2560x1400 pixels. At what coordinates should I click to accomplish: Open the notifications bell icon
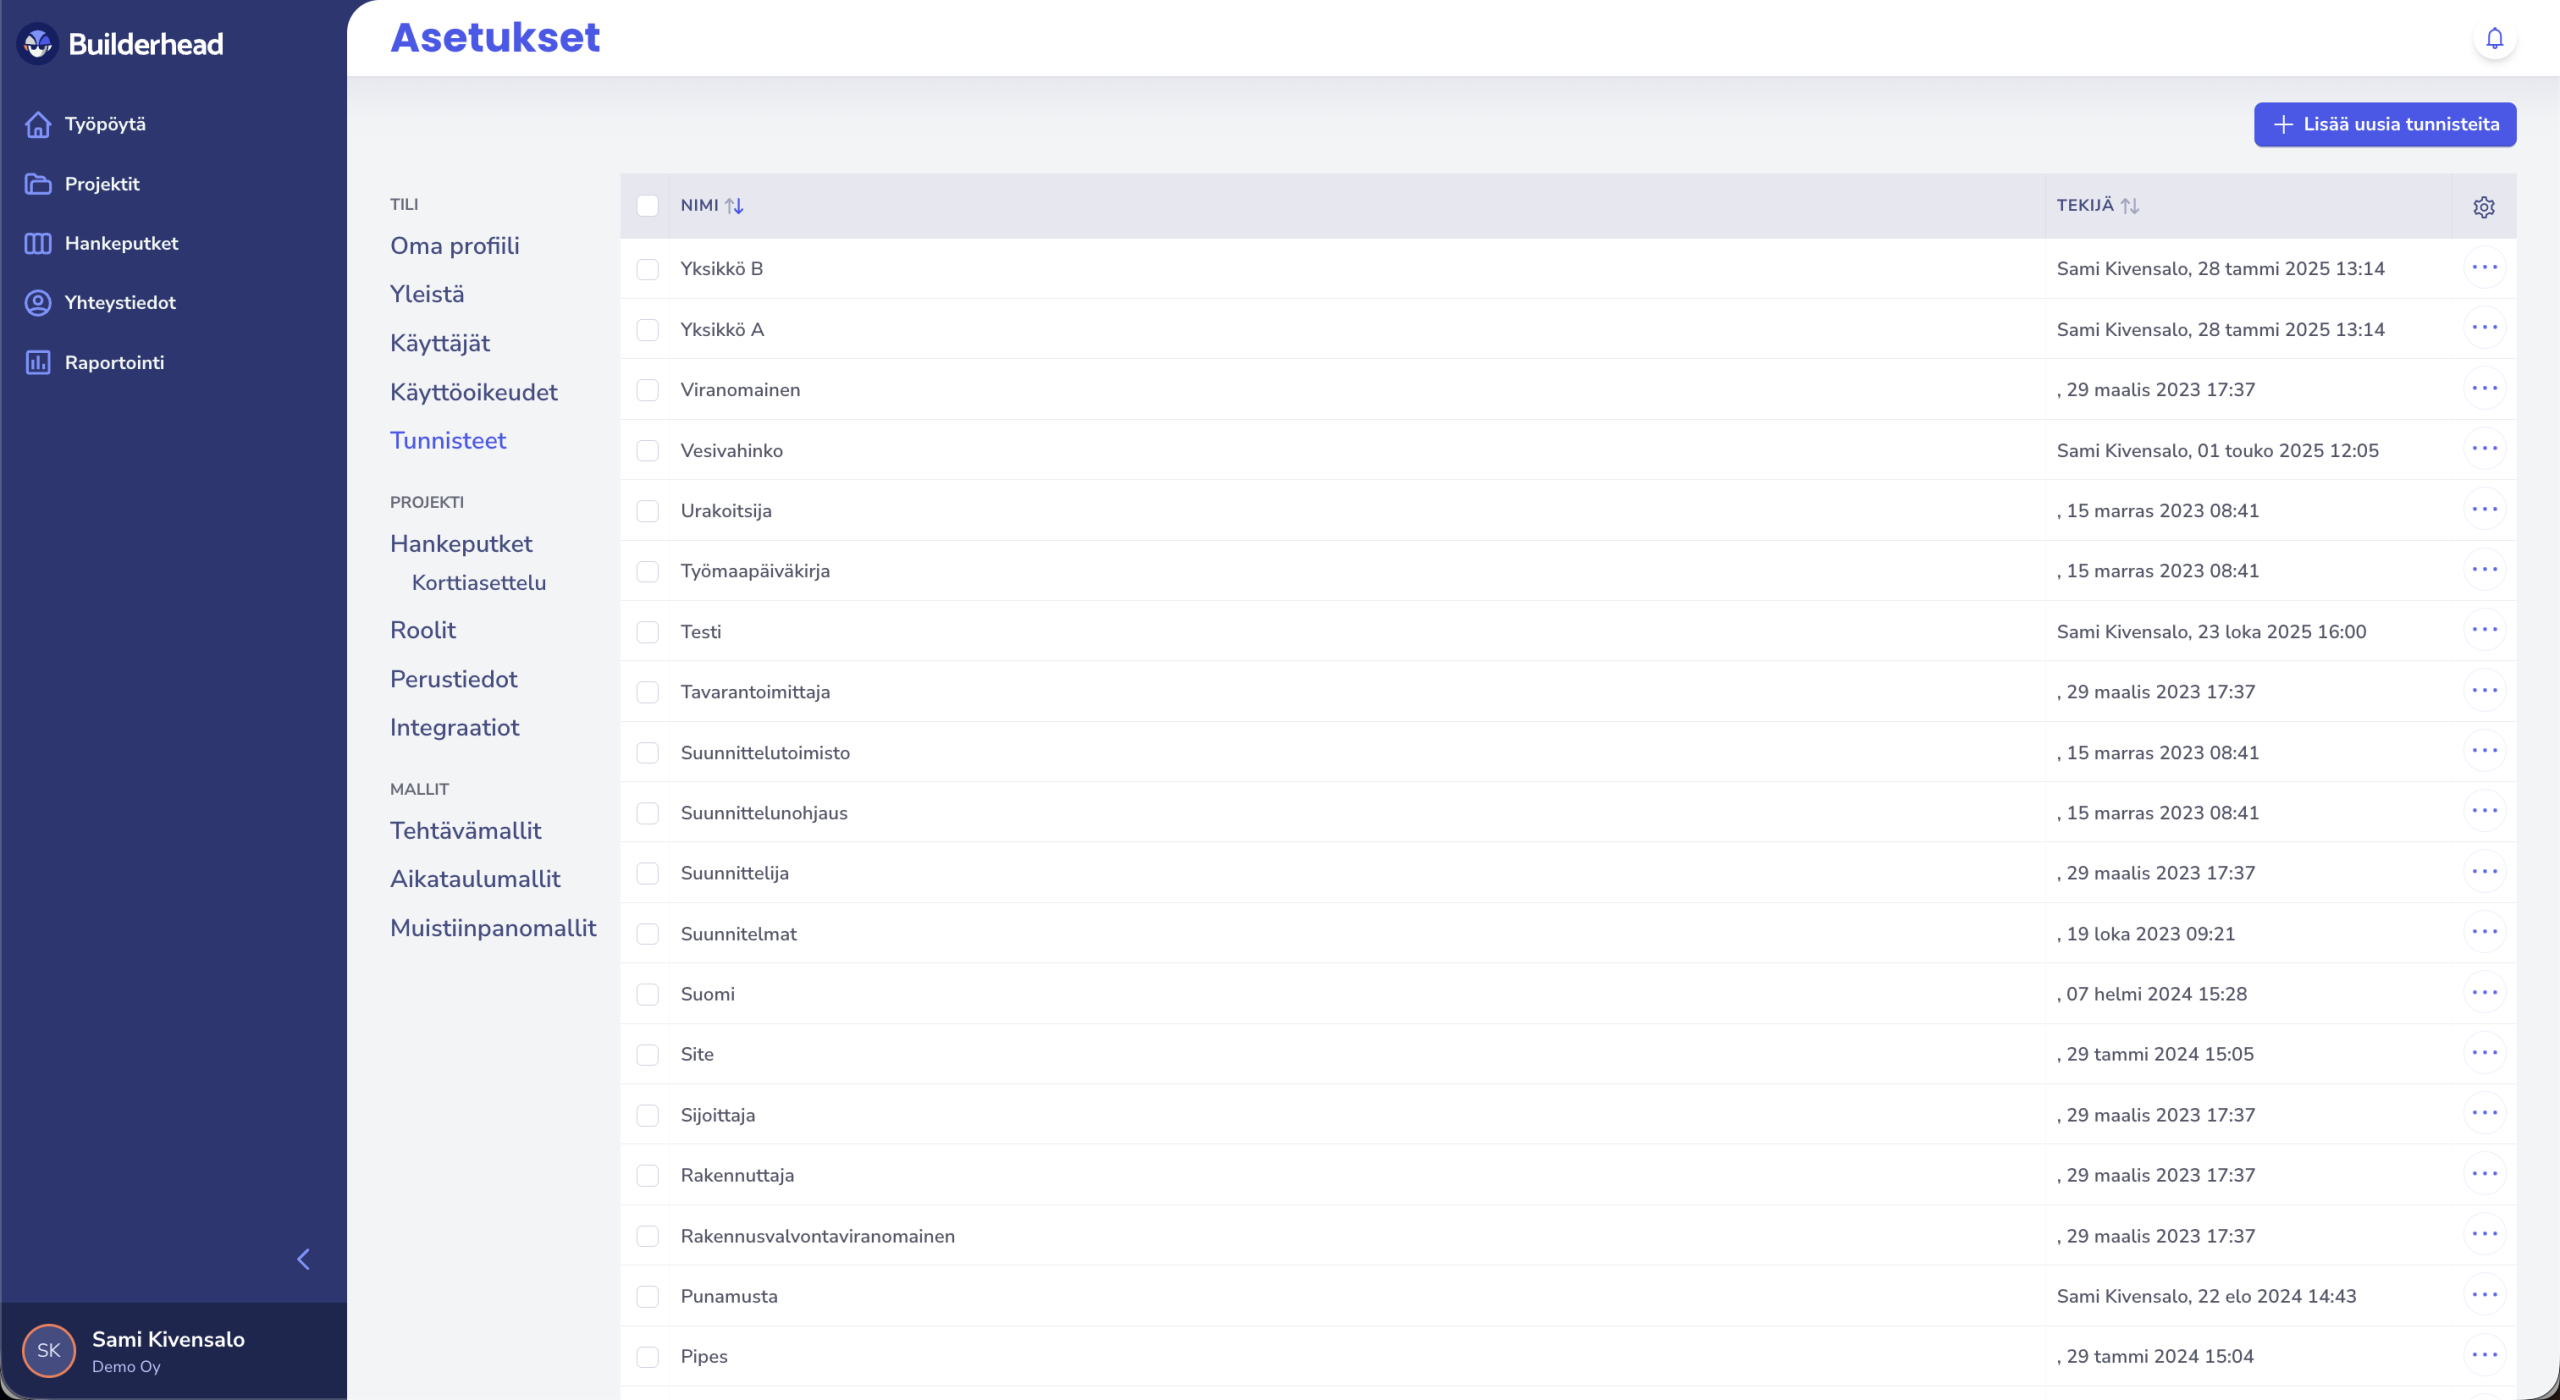coord(2494,38)
